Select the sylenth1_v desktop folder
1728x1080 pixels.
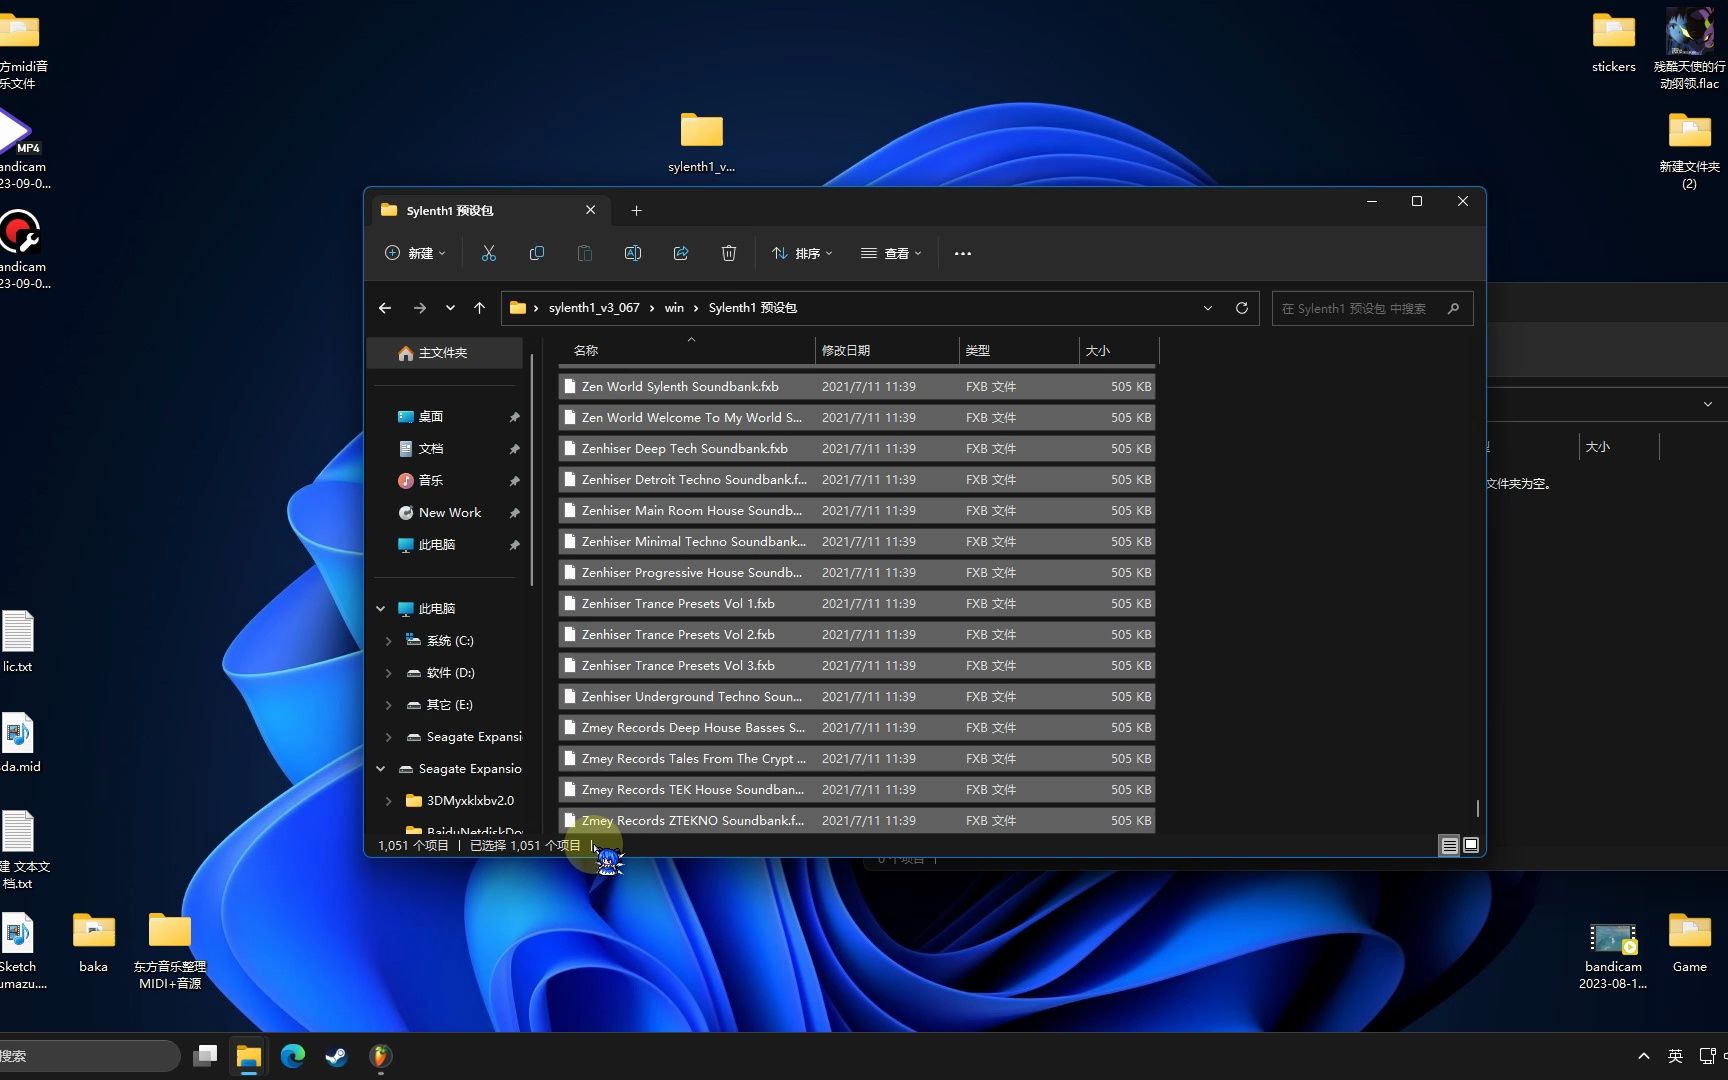click(701, 142)
